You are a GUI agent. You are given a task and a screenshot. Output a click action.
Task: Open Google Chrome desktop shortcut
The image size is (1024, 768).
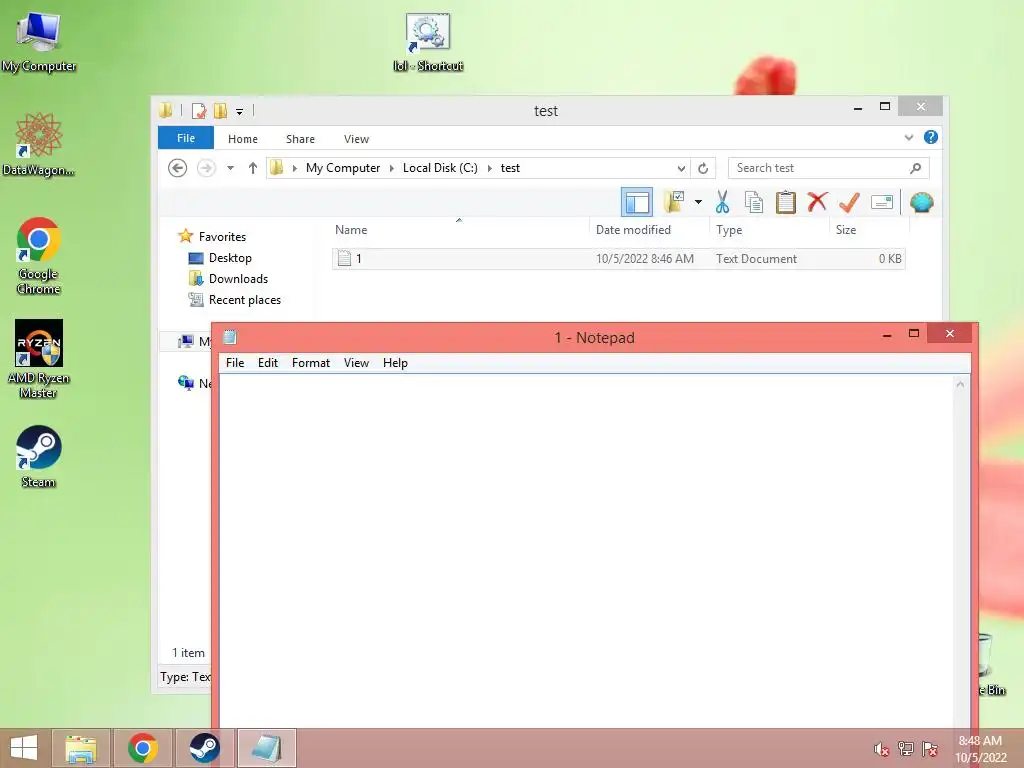coord(38,256)
